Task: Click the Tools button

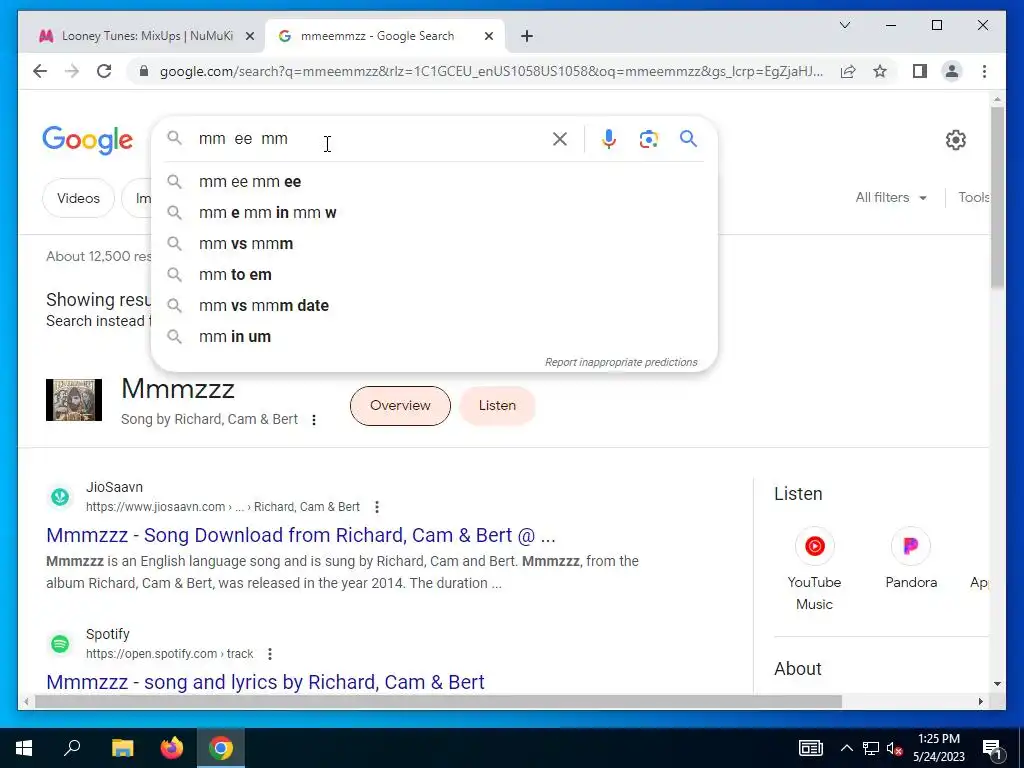Action: 973,197
